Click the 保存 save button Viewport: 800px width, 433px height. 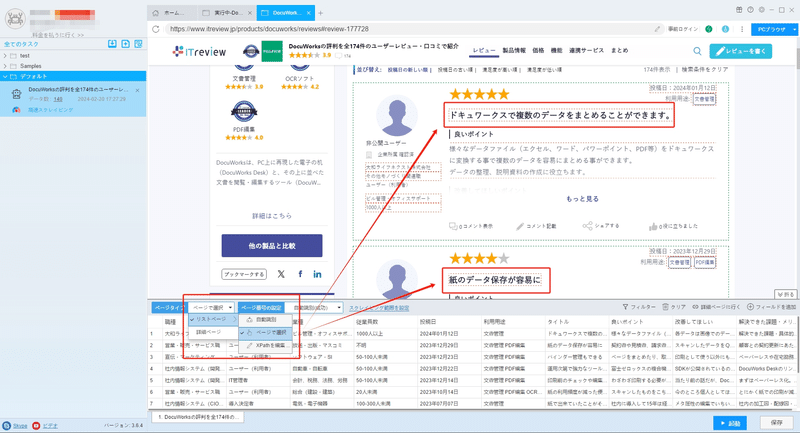pyautogui.click(x=777, y=423)
